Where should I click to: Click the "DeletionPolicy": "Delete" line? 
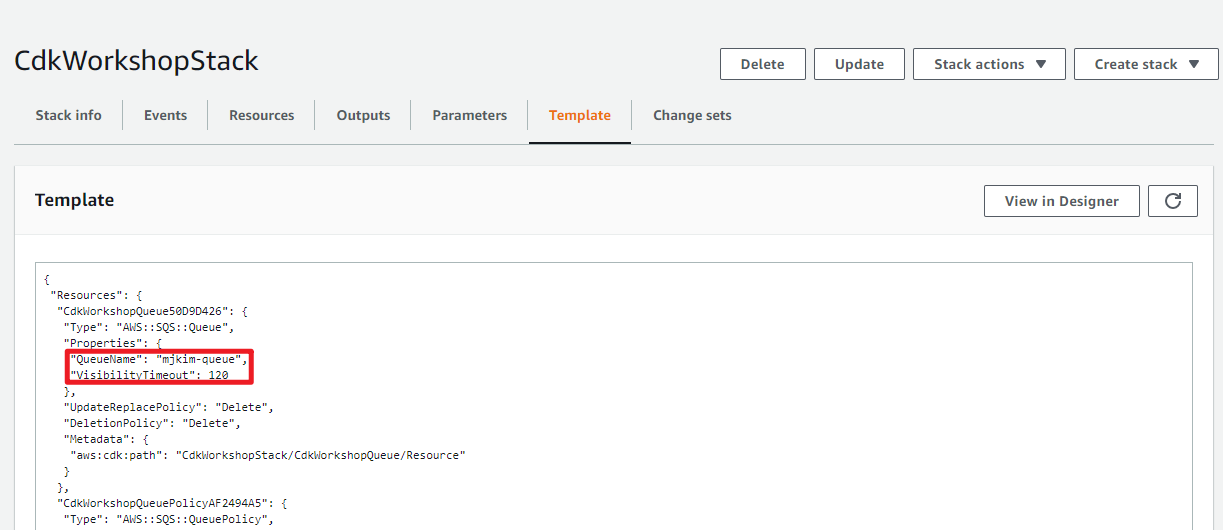(152, 423)
